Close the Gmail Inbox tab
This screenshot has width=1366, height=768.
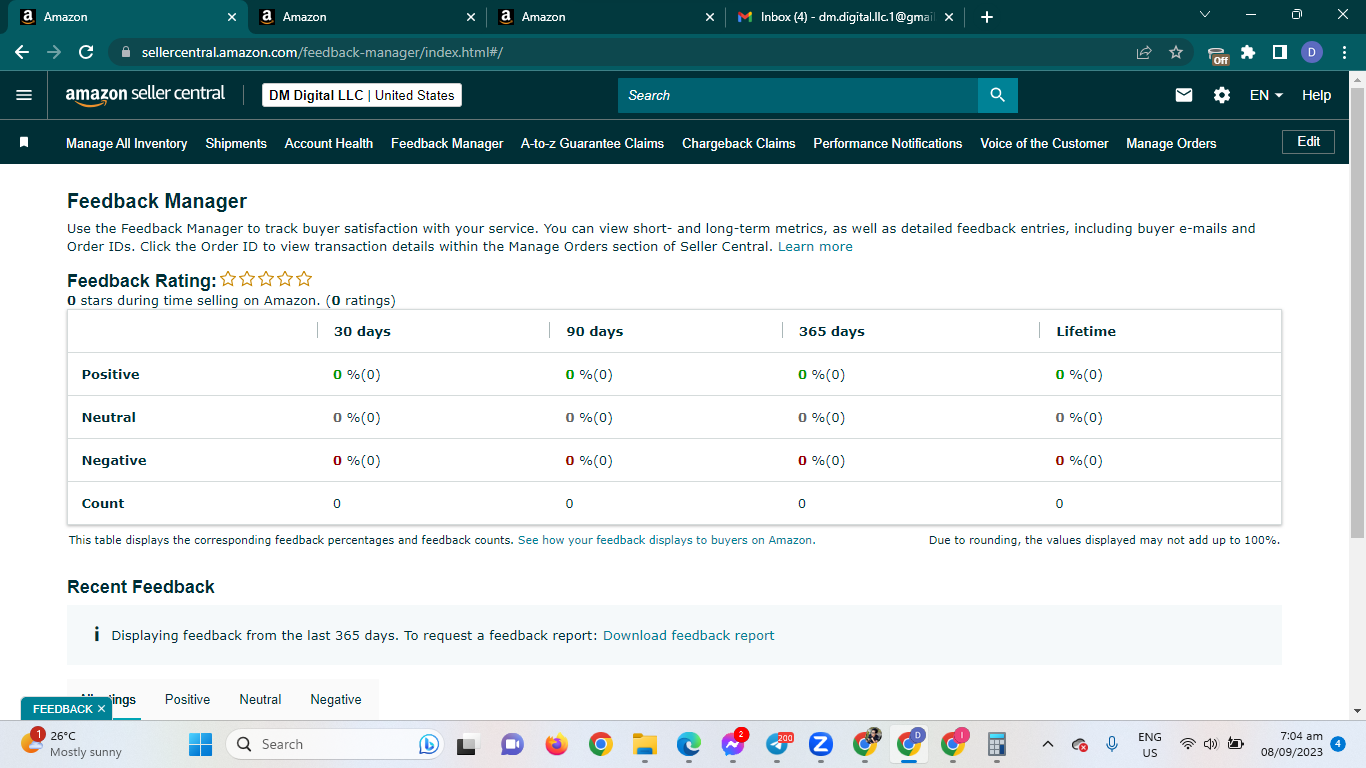(949, 17)
